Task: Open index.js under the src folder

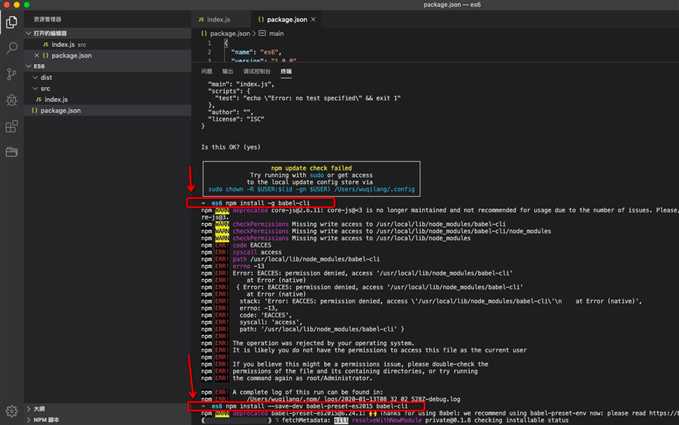Action: tap(108, 100)
